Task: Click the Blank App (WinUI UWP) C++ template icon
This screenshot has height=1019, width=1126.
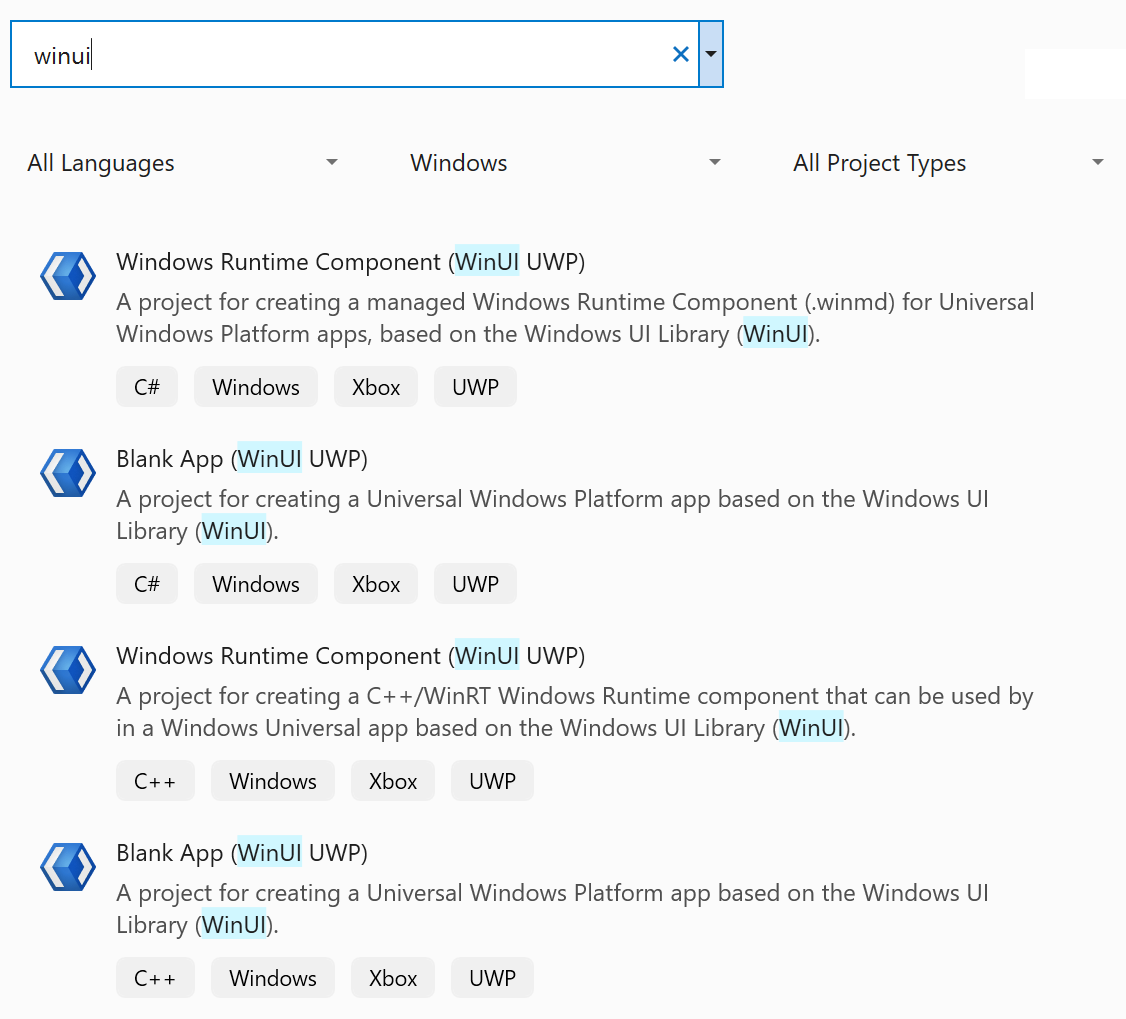Action: [x=67, y=867]
